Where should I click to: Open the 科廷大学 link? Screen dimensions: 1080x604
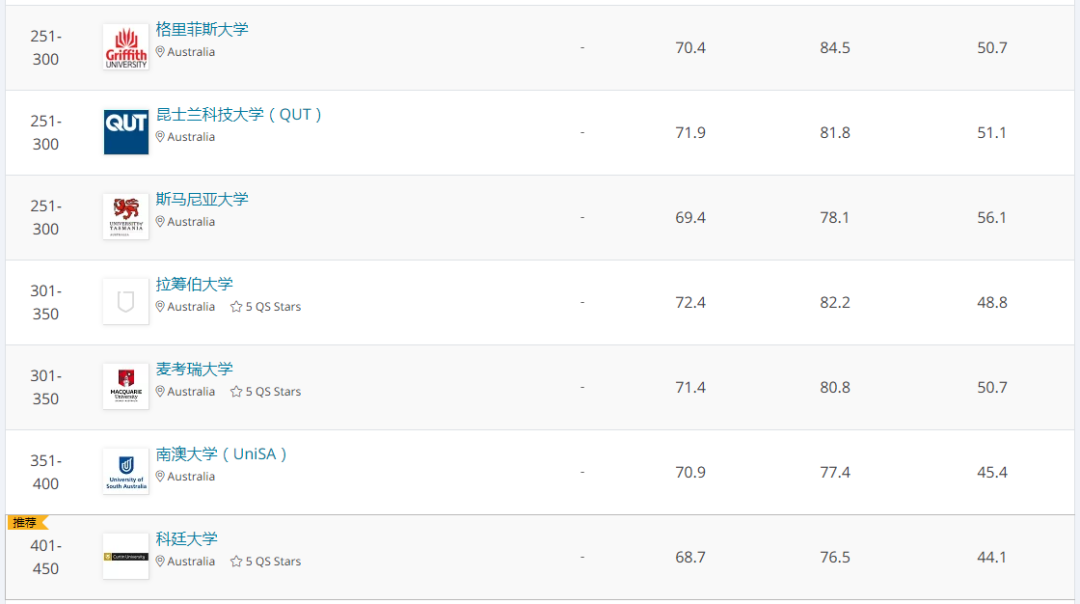tap(187, 540)
